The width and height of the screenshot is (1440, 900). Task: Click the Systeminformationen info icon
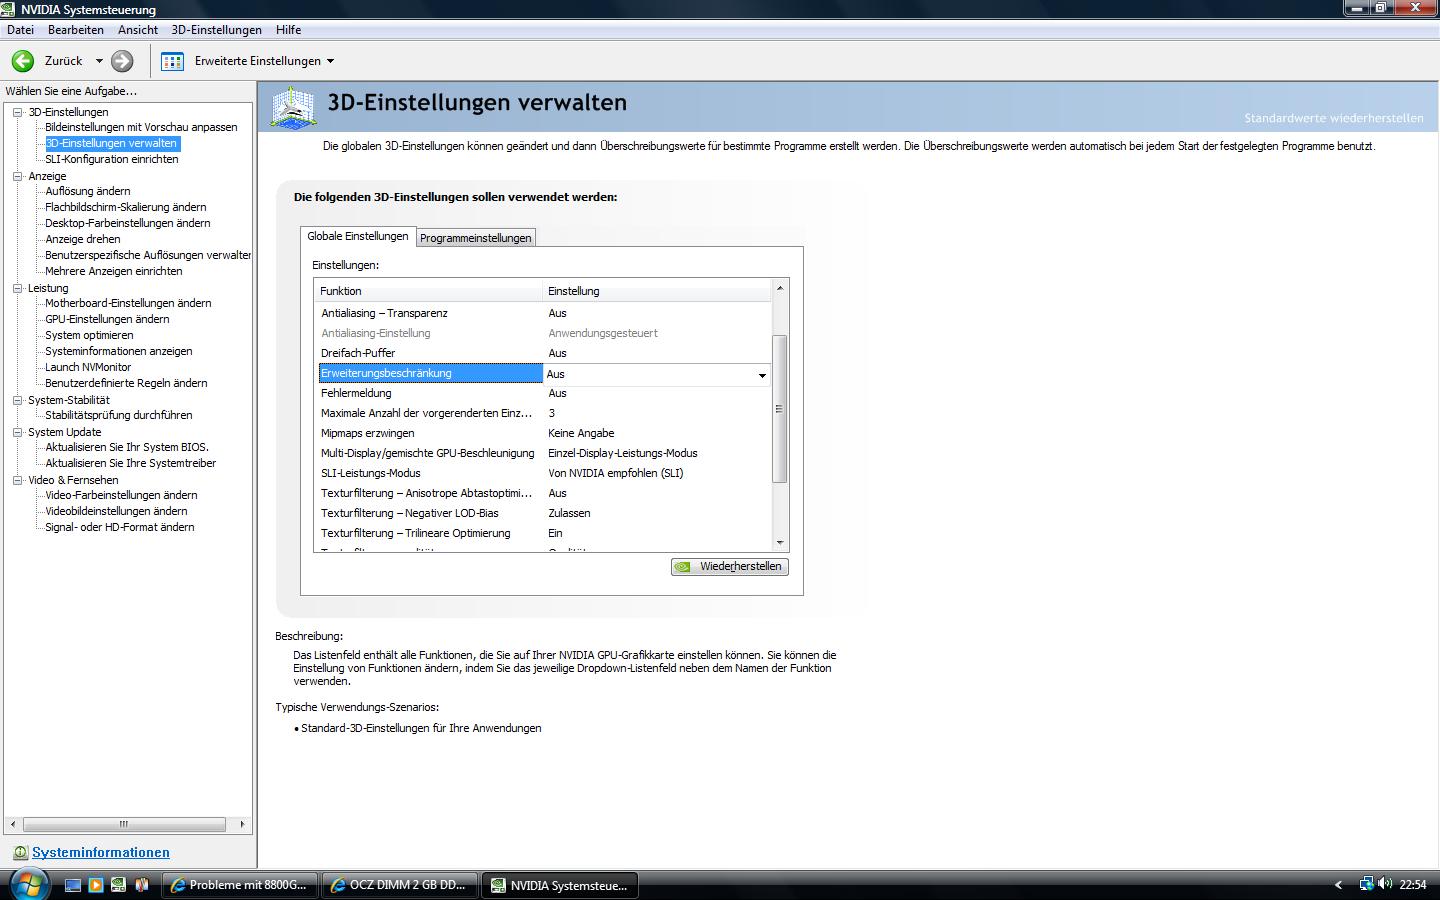click(x=20, y=852)
